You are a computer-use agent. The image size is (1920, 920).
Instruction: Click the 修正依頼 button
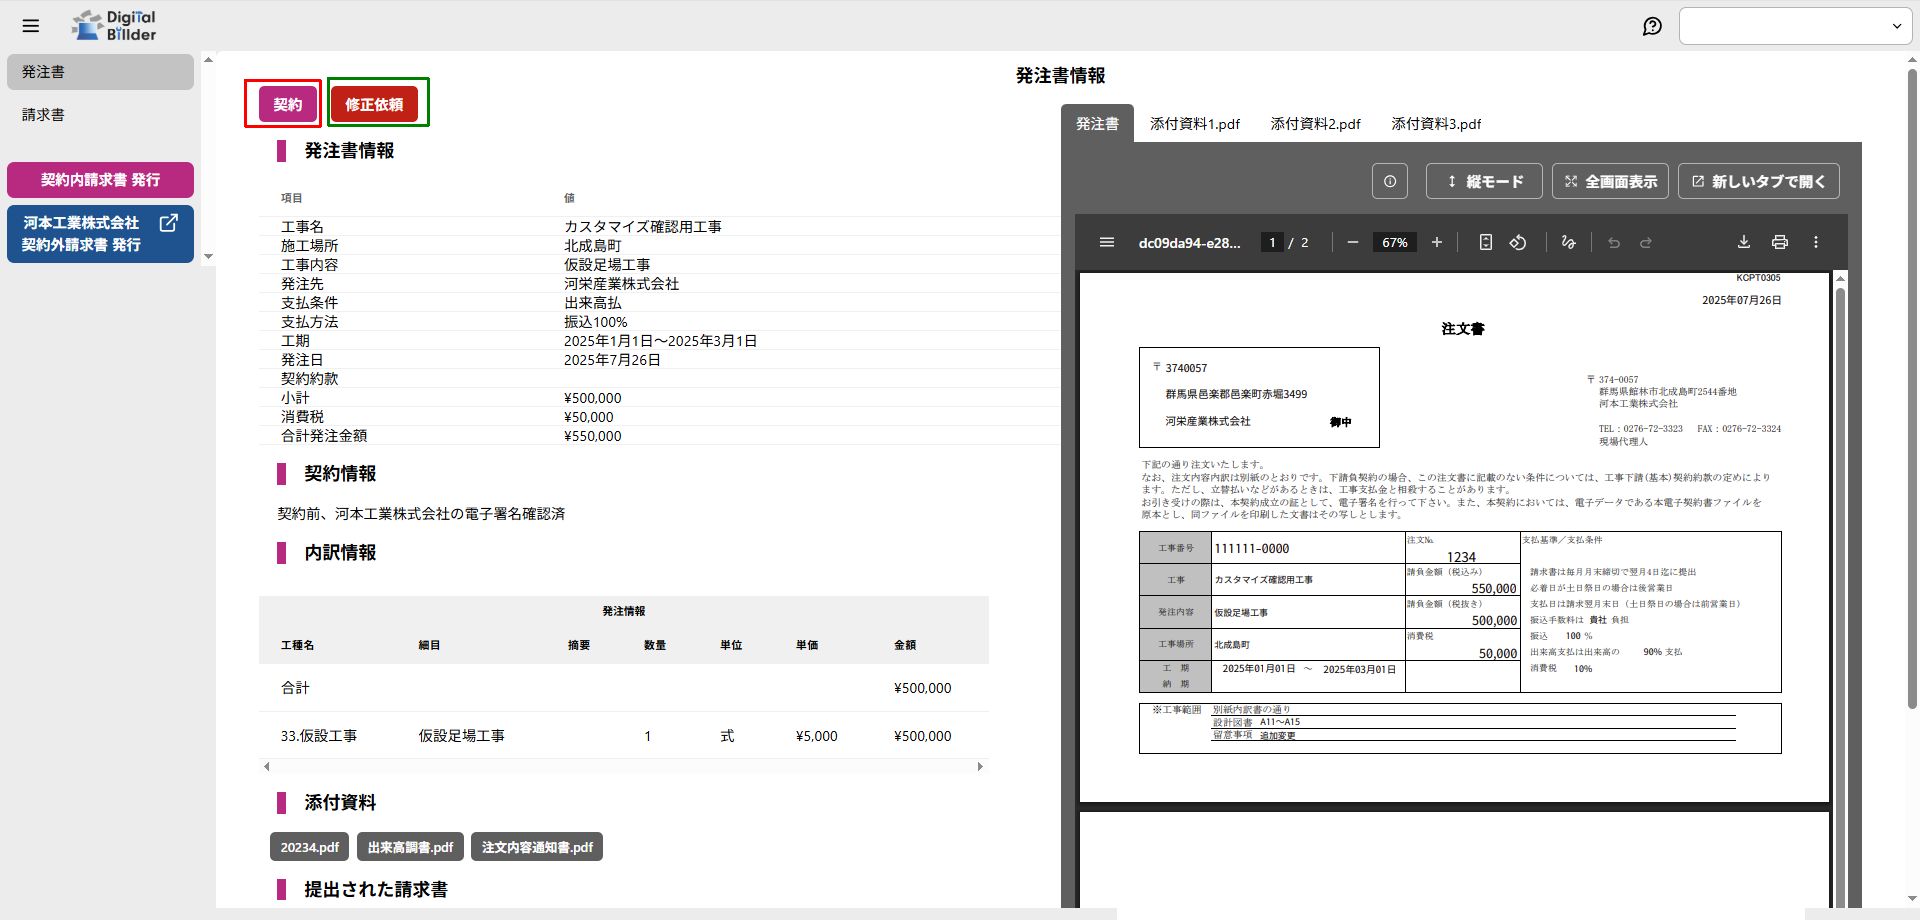374,104
